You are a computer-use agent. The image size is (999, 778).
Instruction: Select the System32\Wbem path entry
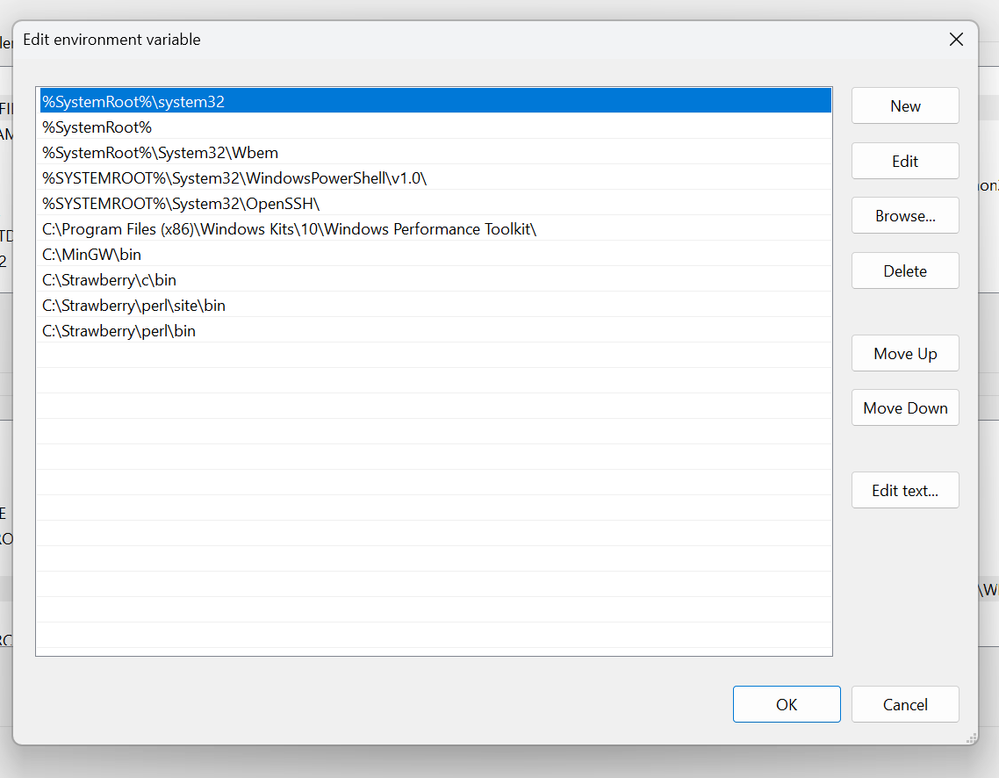tap(160, 153)
